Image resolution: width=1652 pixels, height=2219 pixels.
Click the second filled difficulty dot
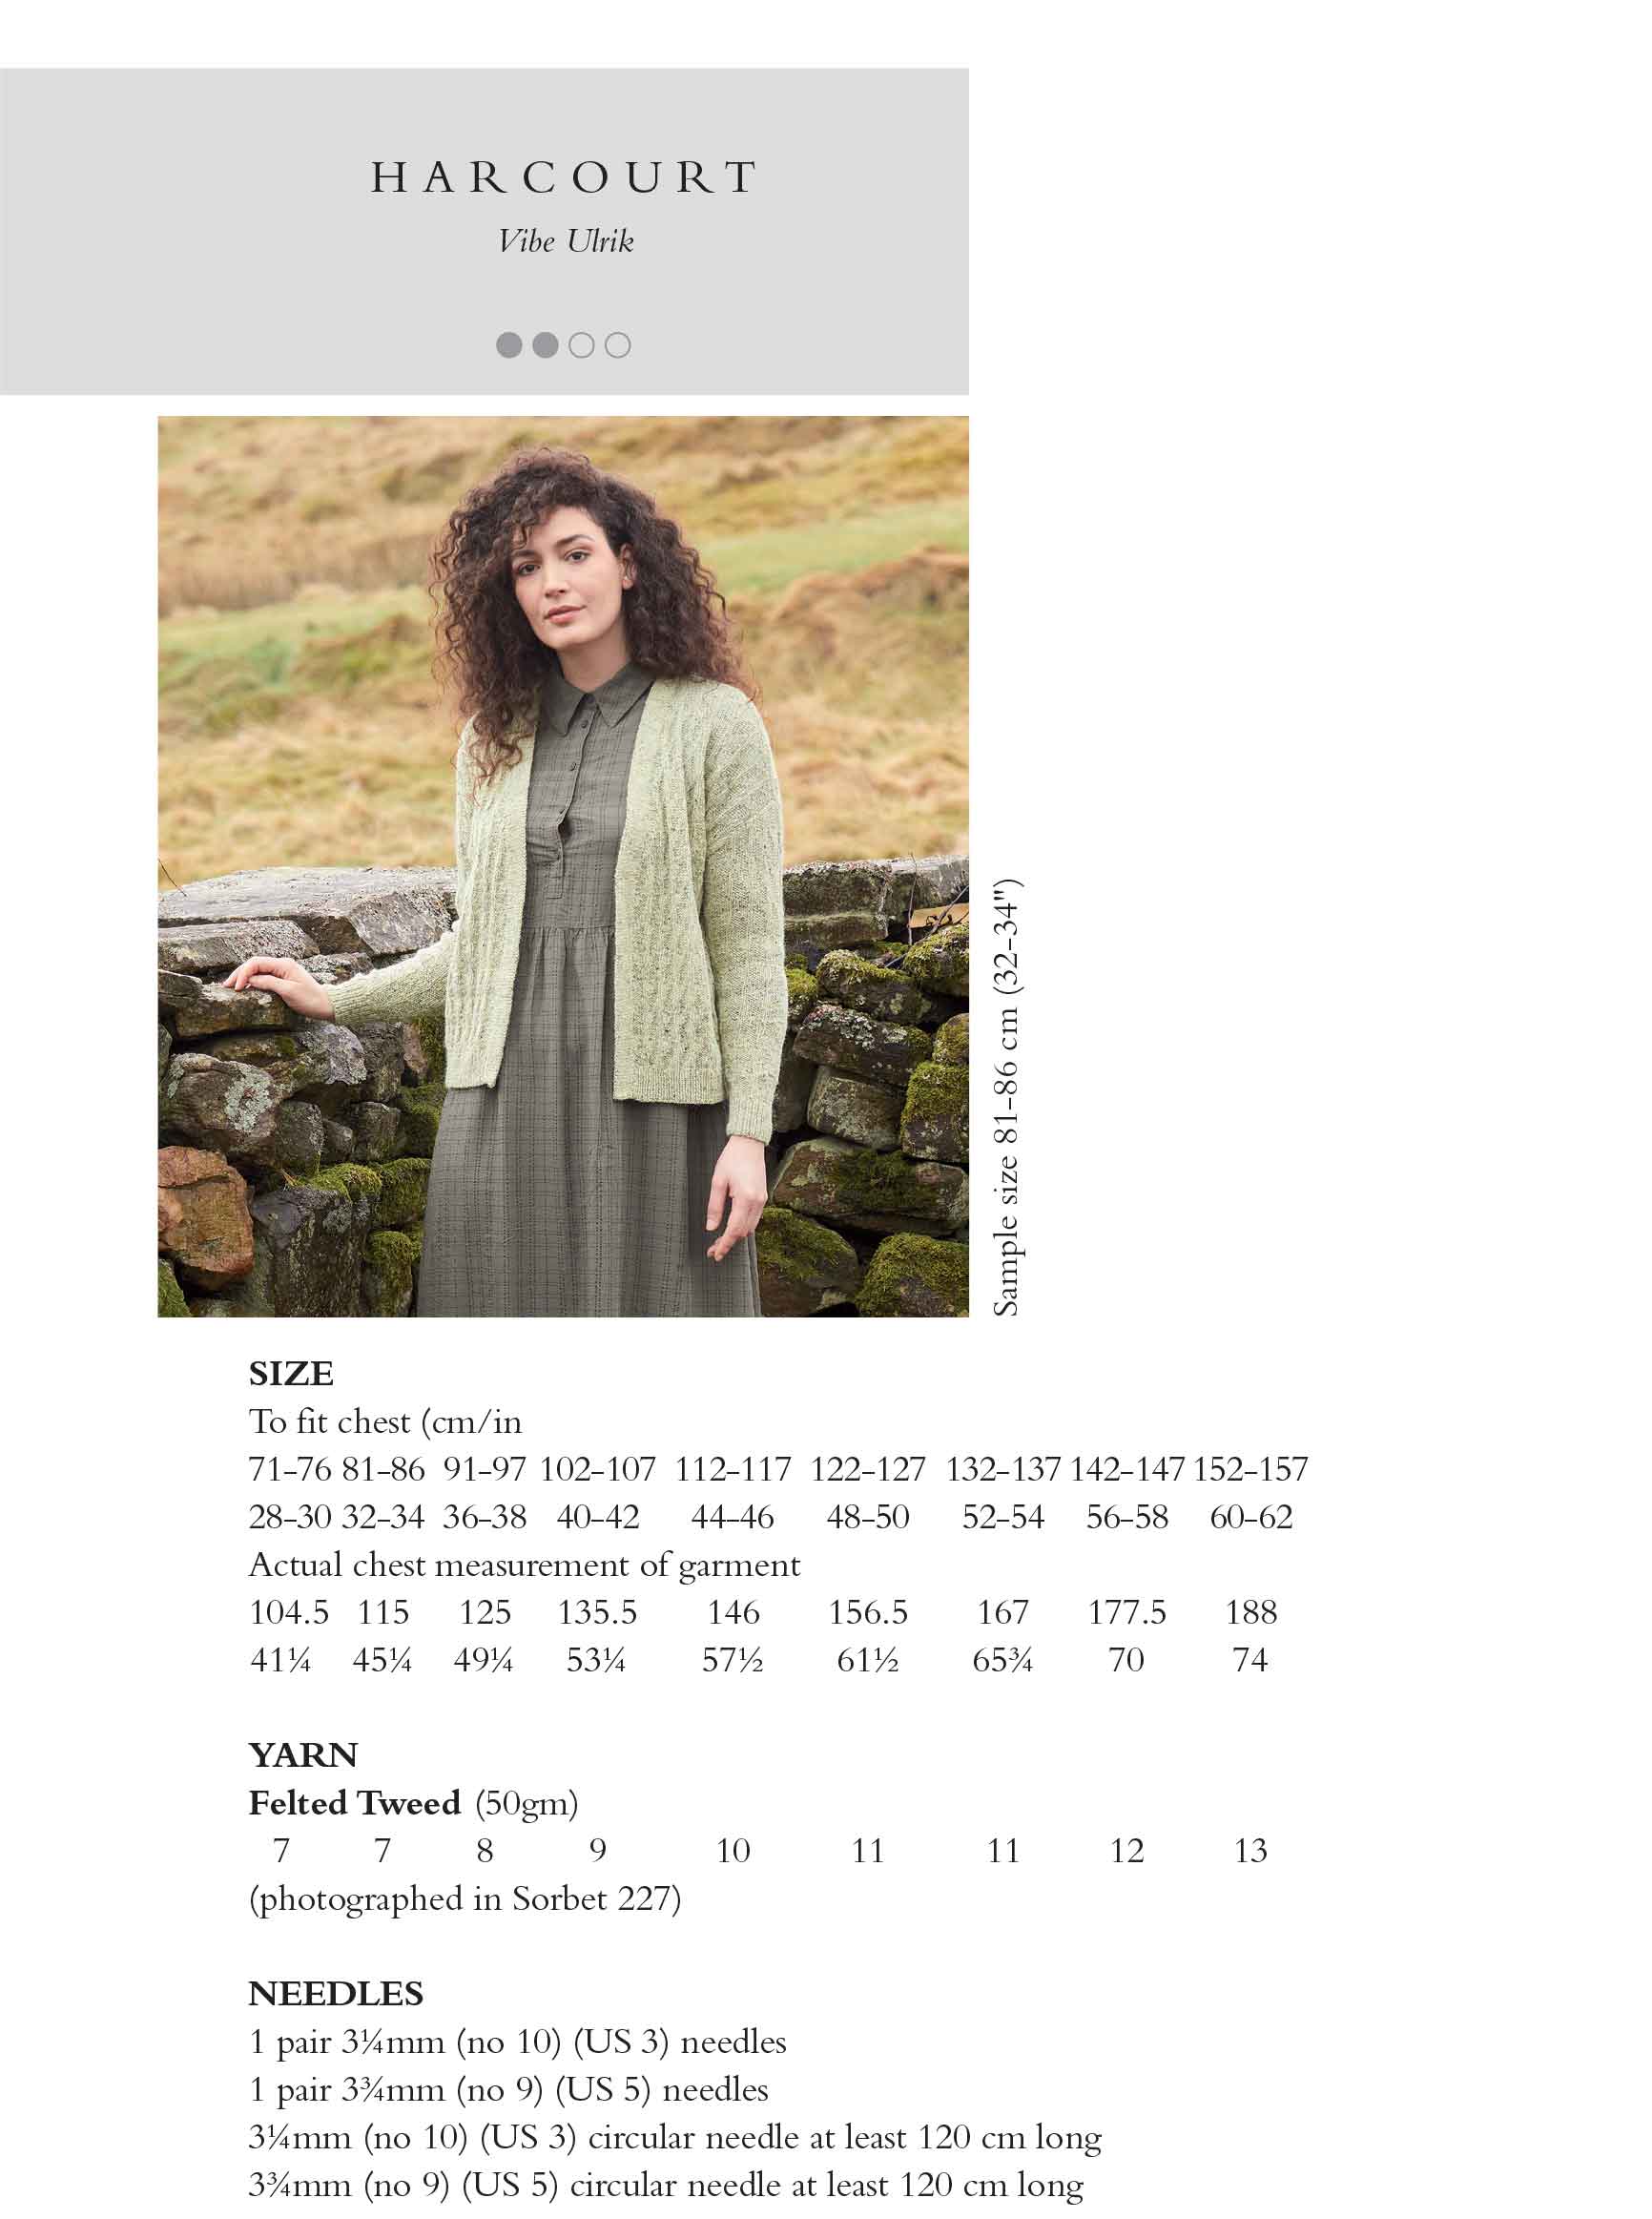(545, 345)
